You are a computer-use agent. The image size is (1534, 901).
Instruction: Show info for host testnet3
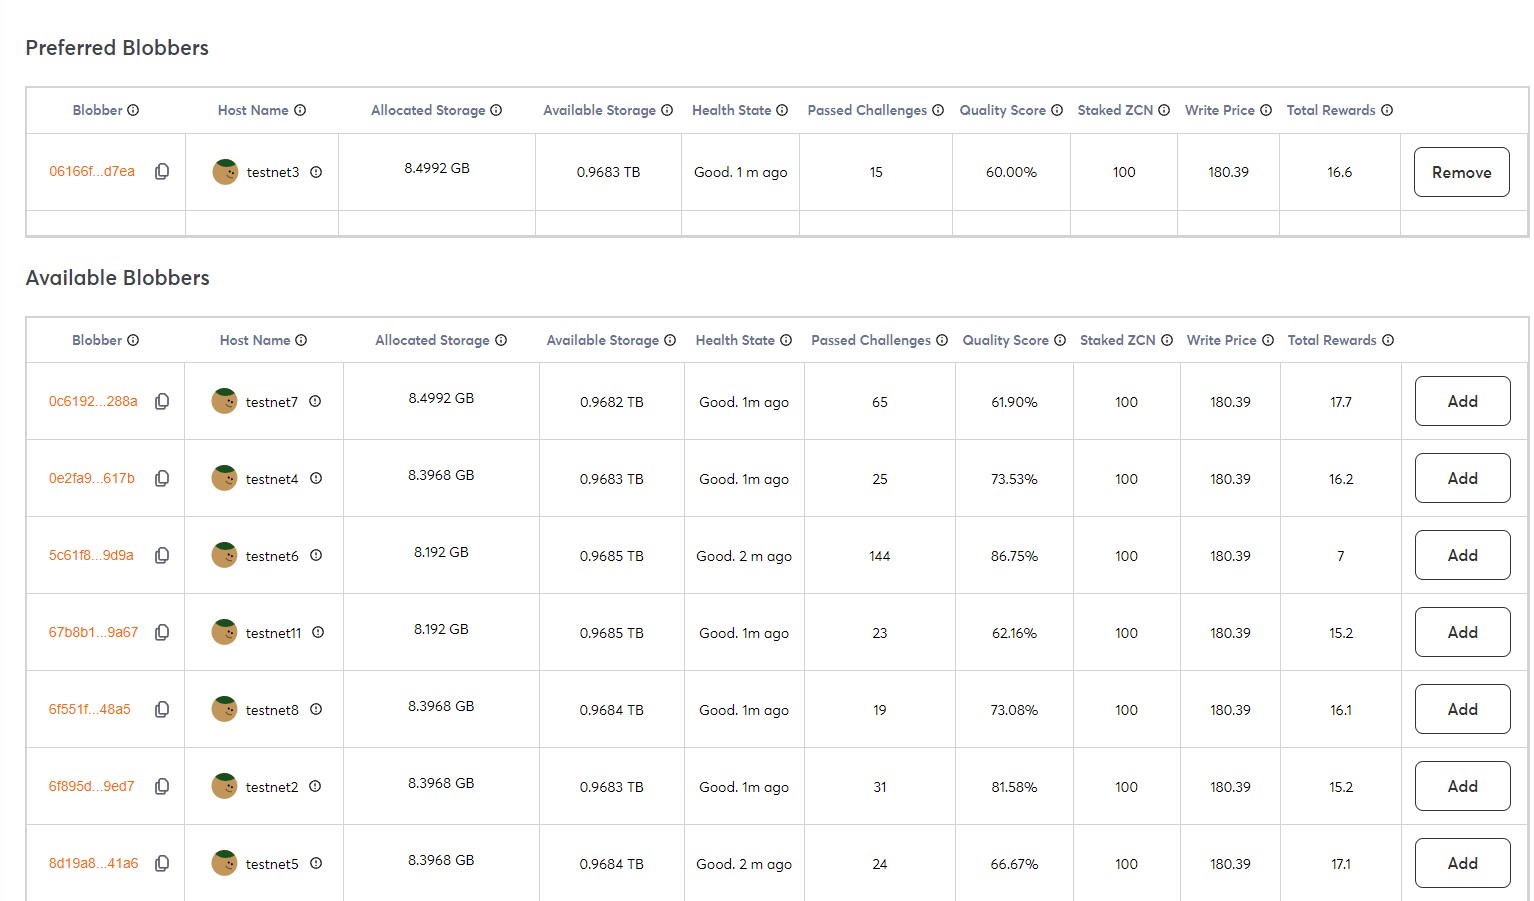tap(316, 172)
